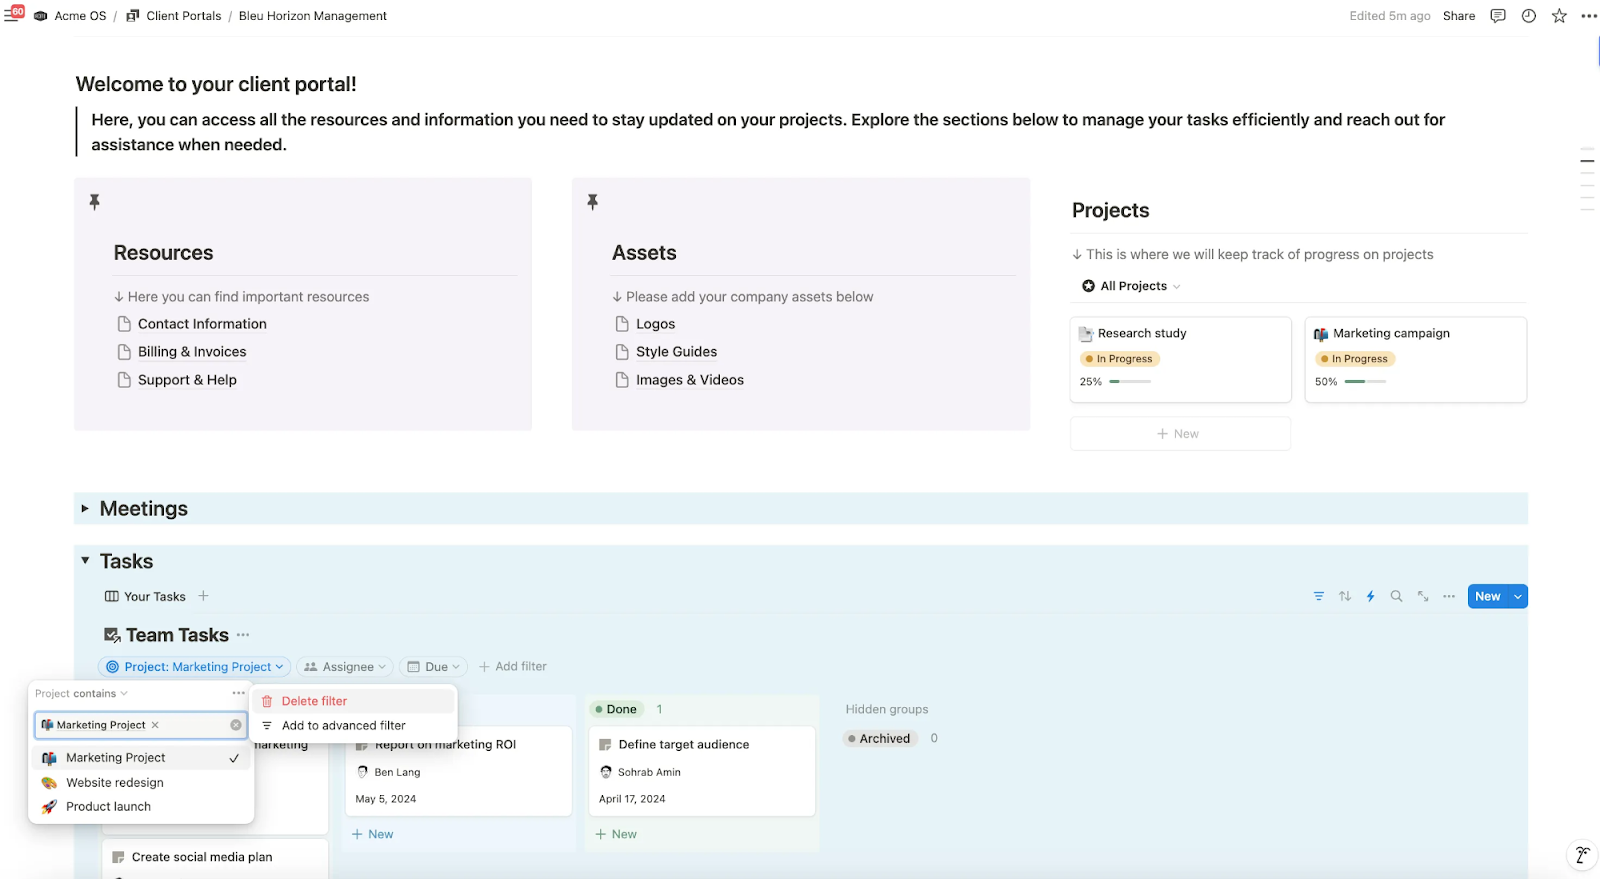Click + New under Report on marketing ROI
This screenshot has height=879, width=1600.
[372, 834]
